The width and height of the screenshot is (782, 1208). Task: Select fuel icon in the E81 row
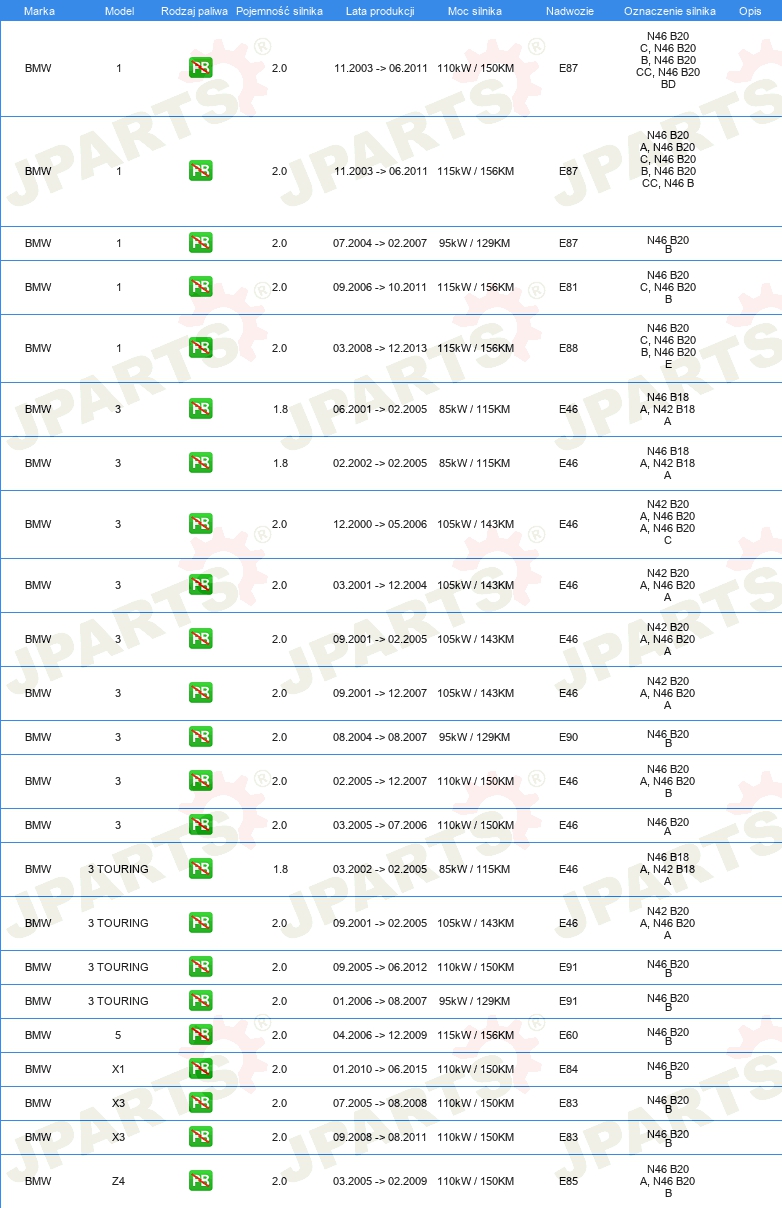click(x=200, y=287)
